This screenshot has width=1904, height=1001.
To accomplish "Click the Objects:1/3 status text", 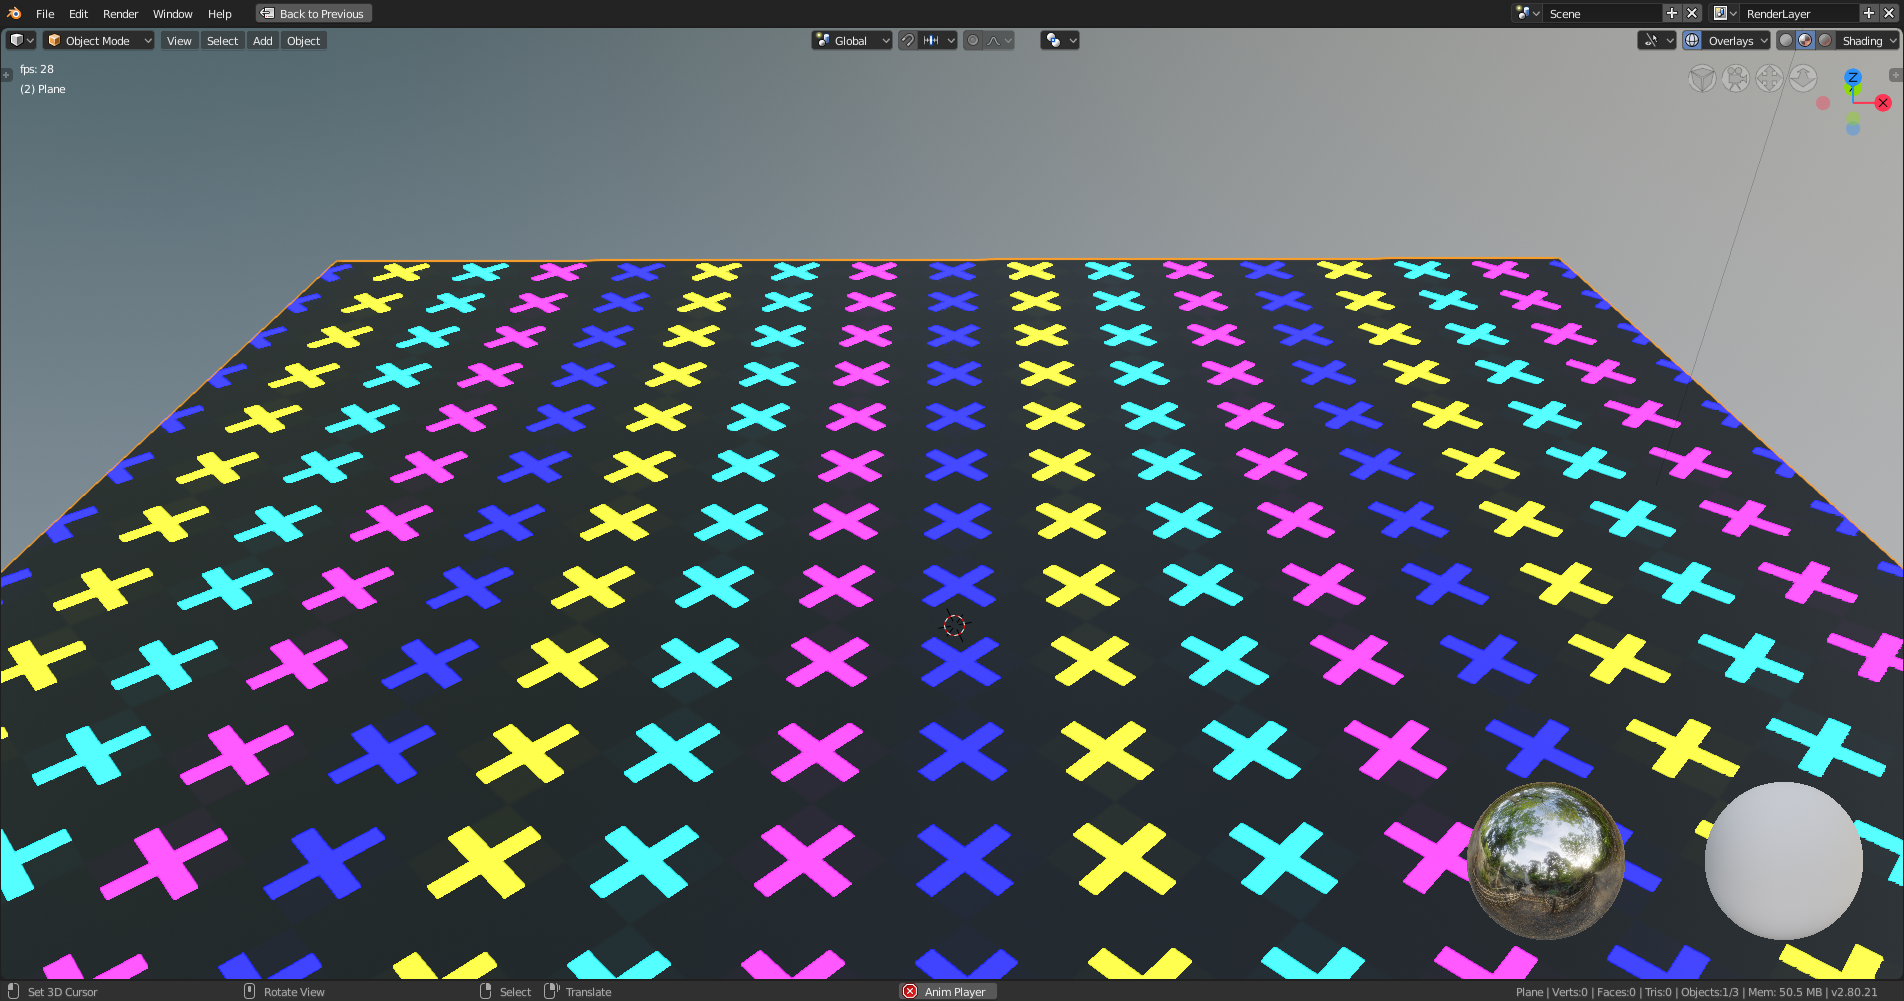I will pos(1709,992).
